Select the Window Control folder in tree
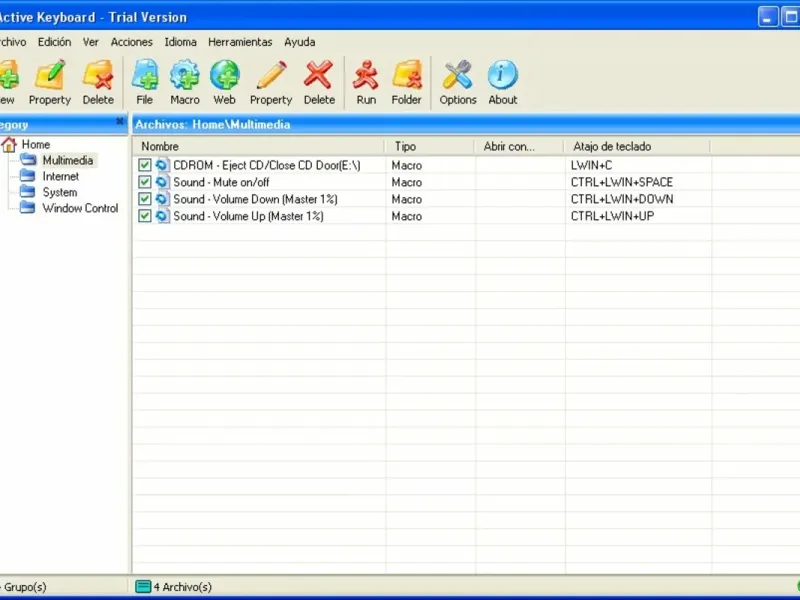The height and width of the screenshot is (600, 800). tap(80, 208)
